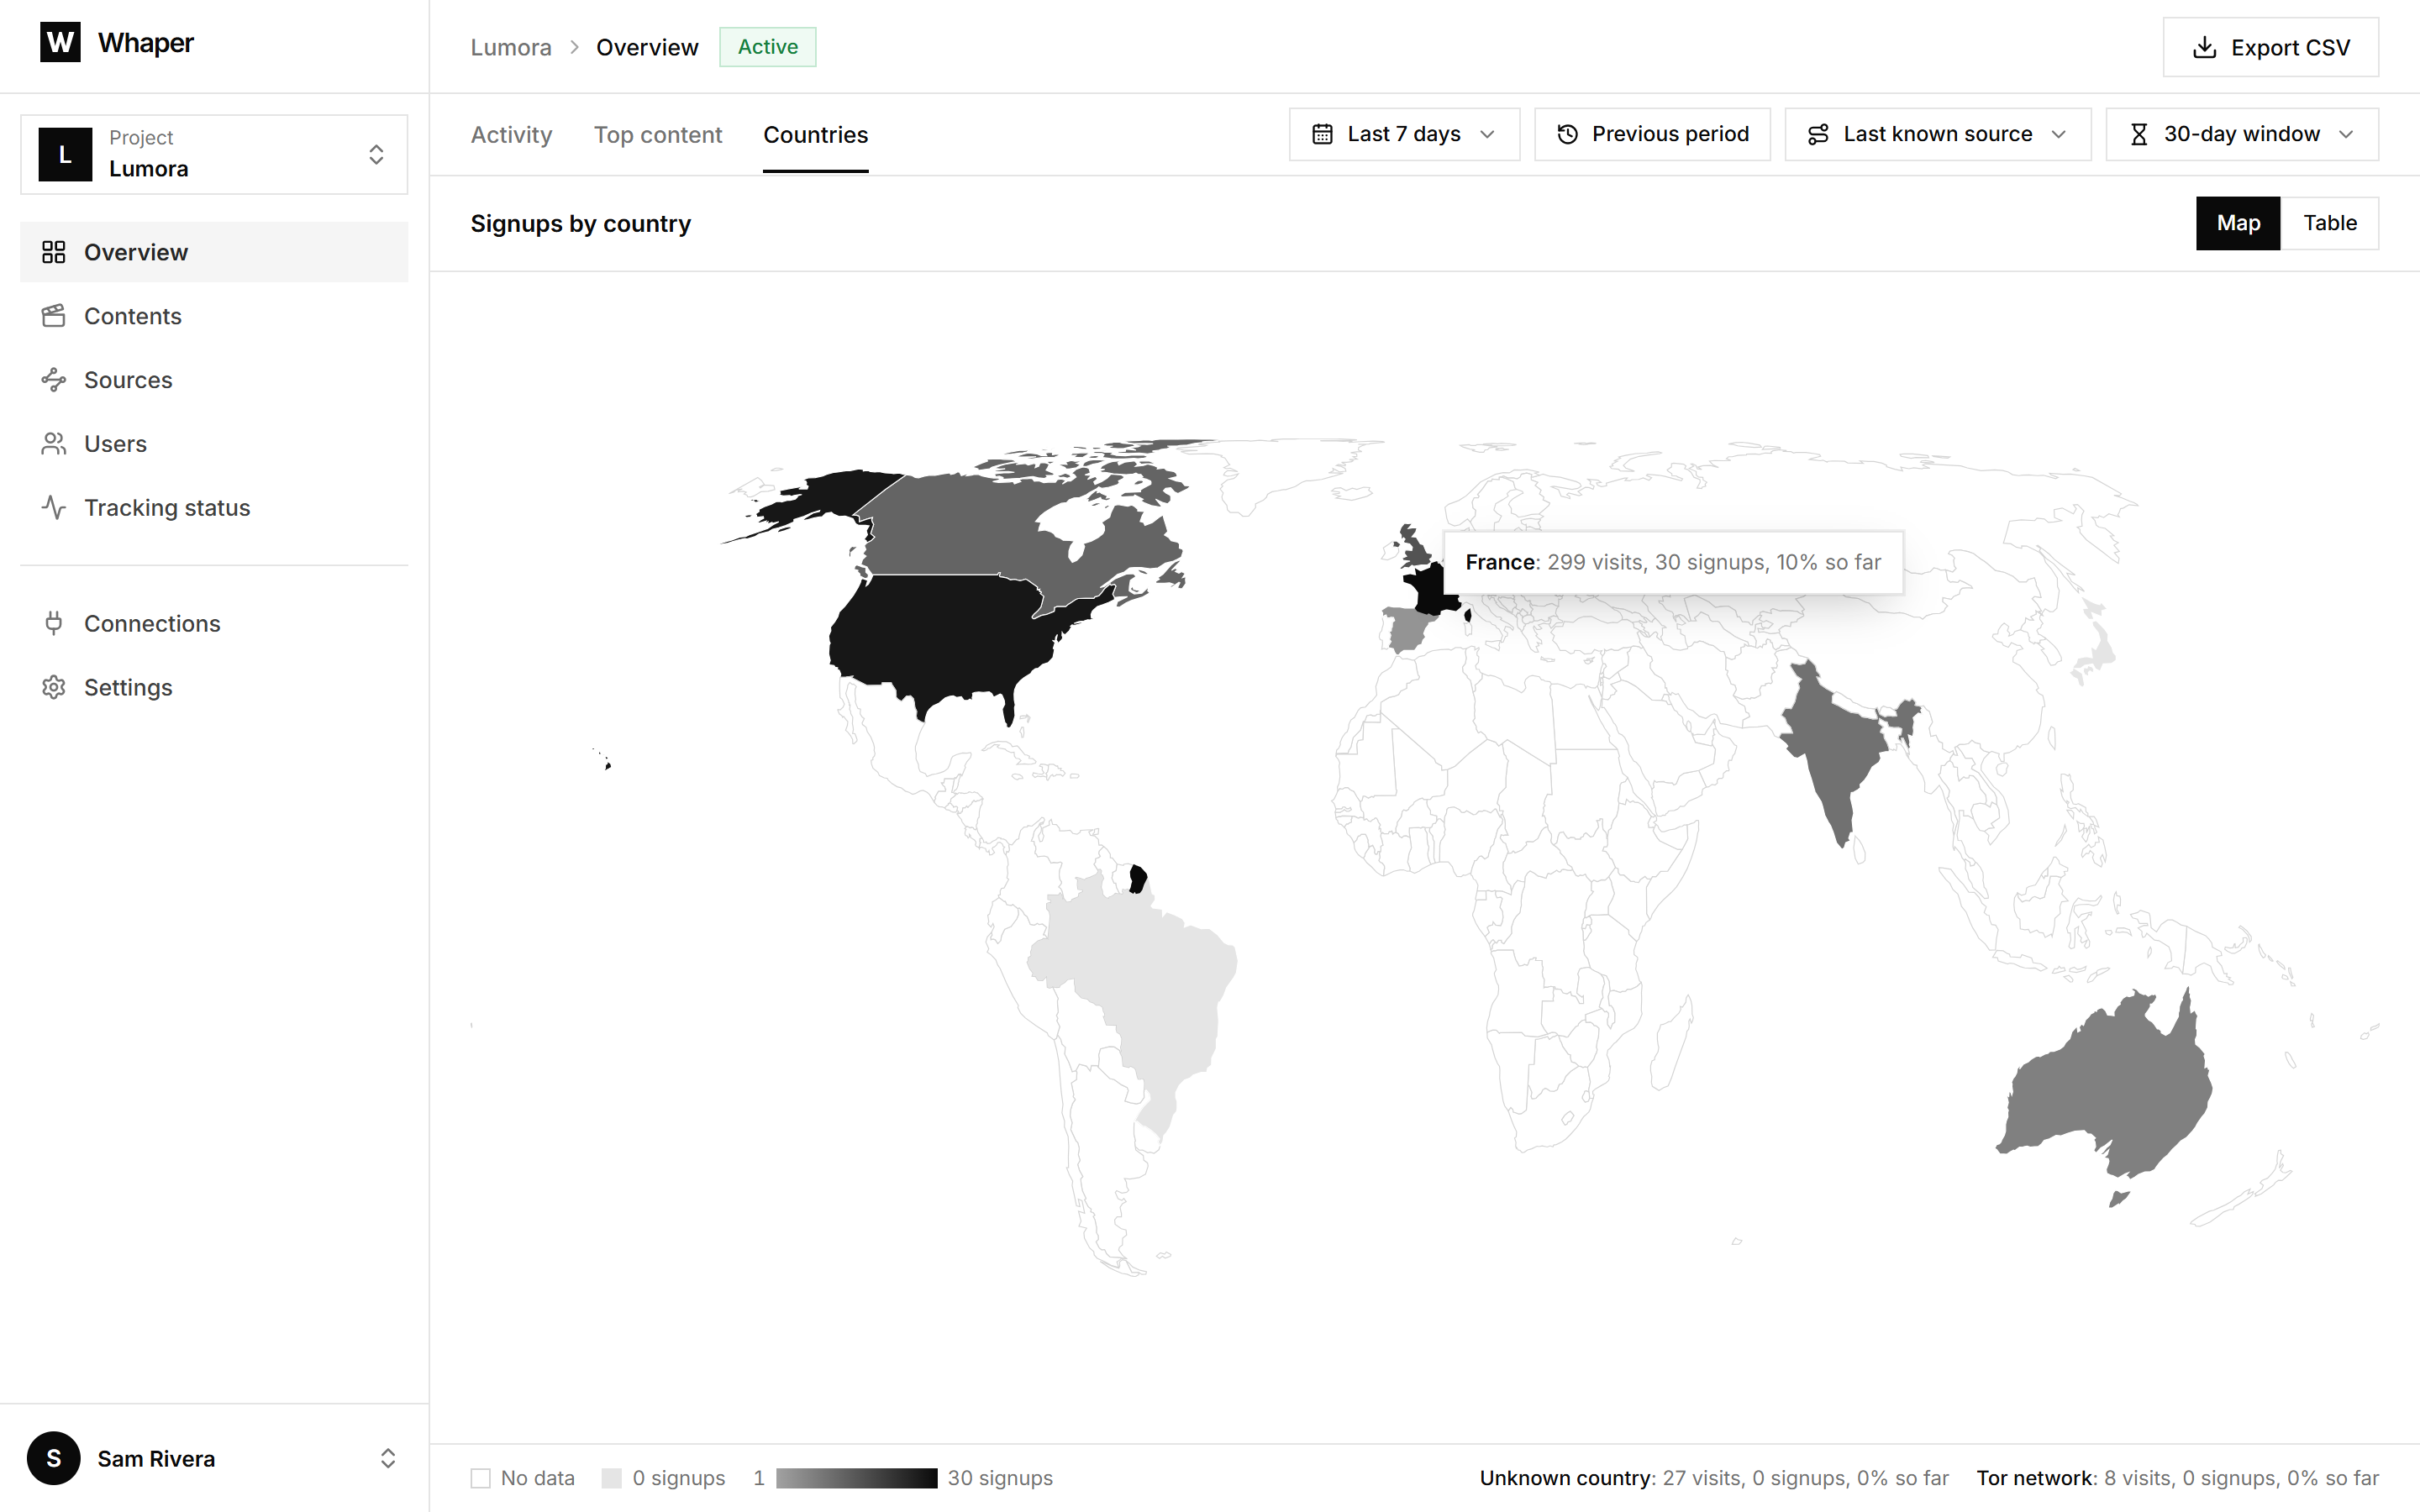Click the breadcrumb chevron separator after Lumora
2420x1512 pixels.
[x=574, y=47]
